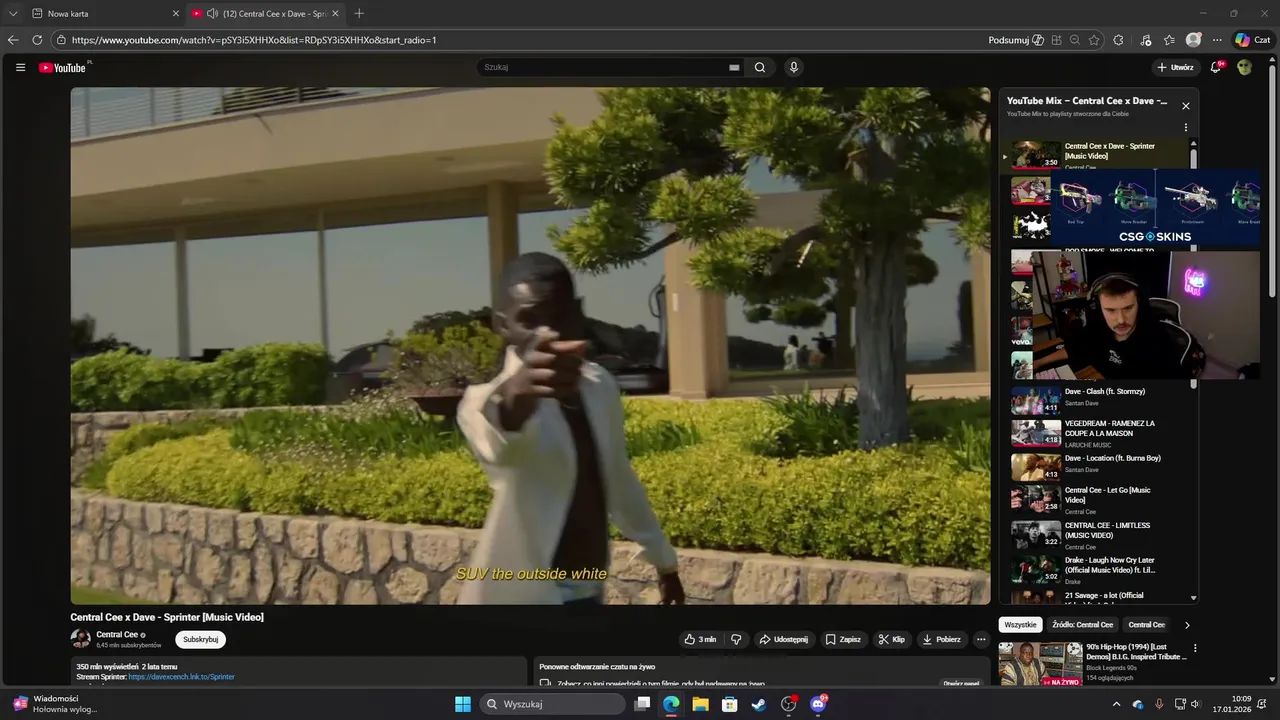Viewport: 1280px width, 720px height.
Task: Open media control music icon in toolbar
Action: point(1146,40)
